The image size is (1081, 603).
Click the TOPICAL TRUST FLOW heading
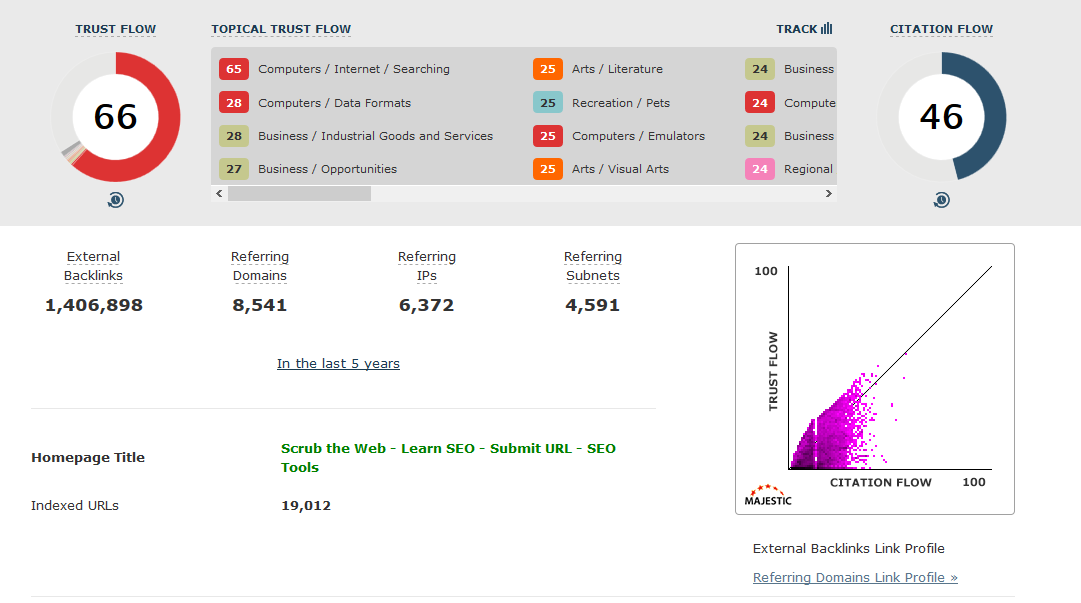[x=281, y=29]
